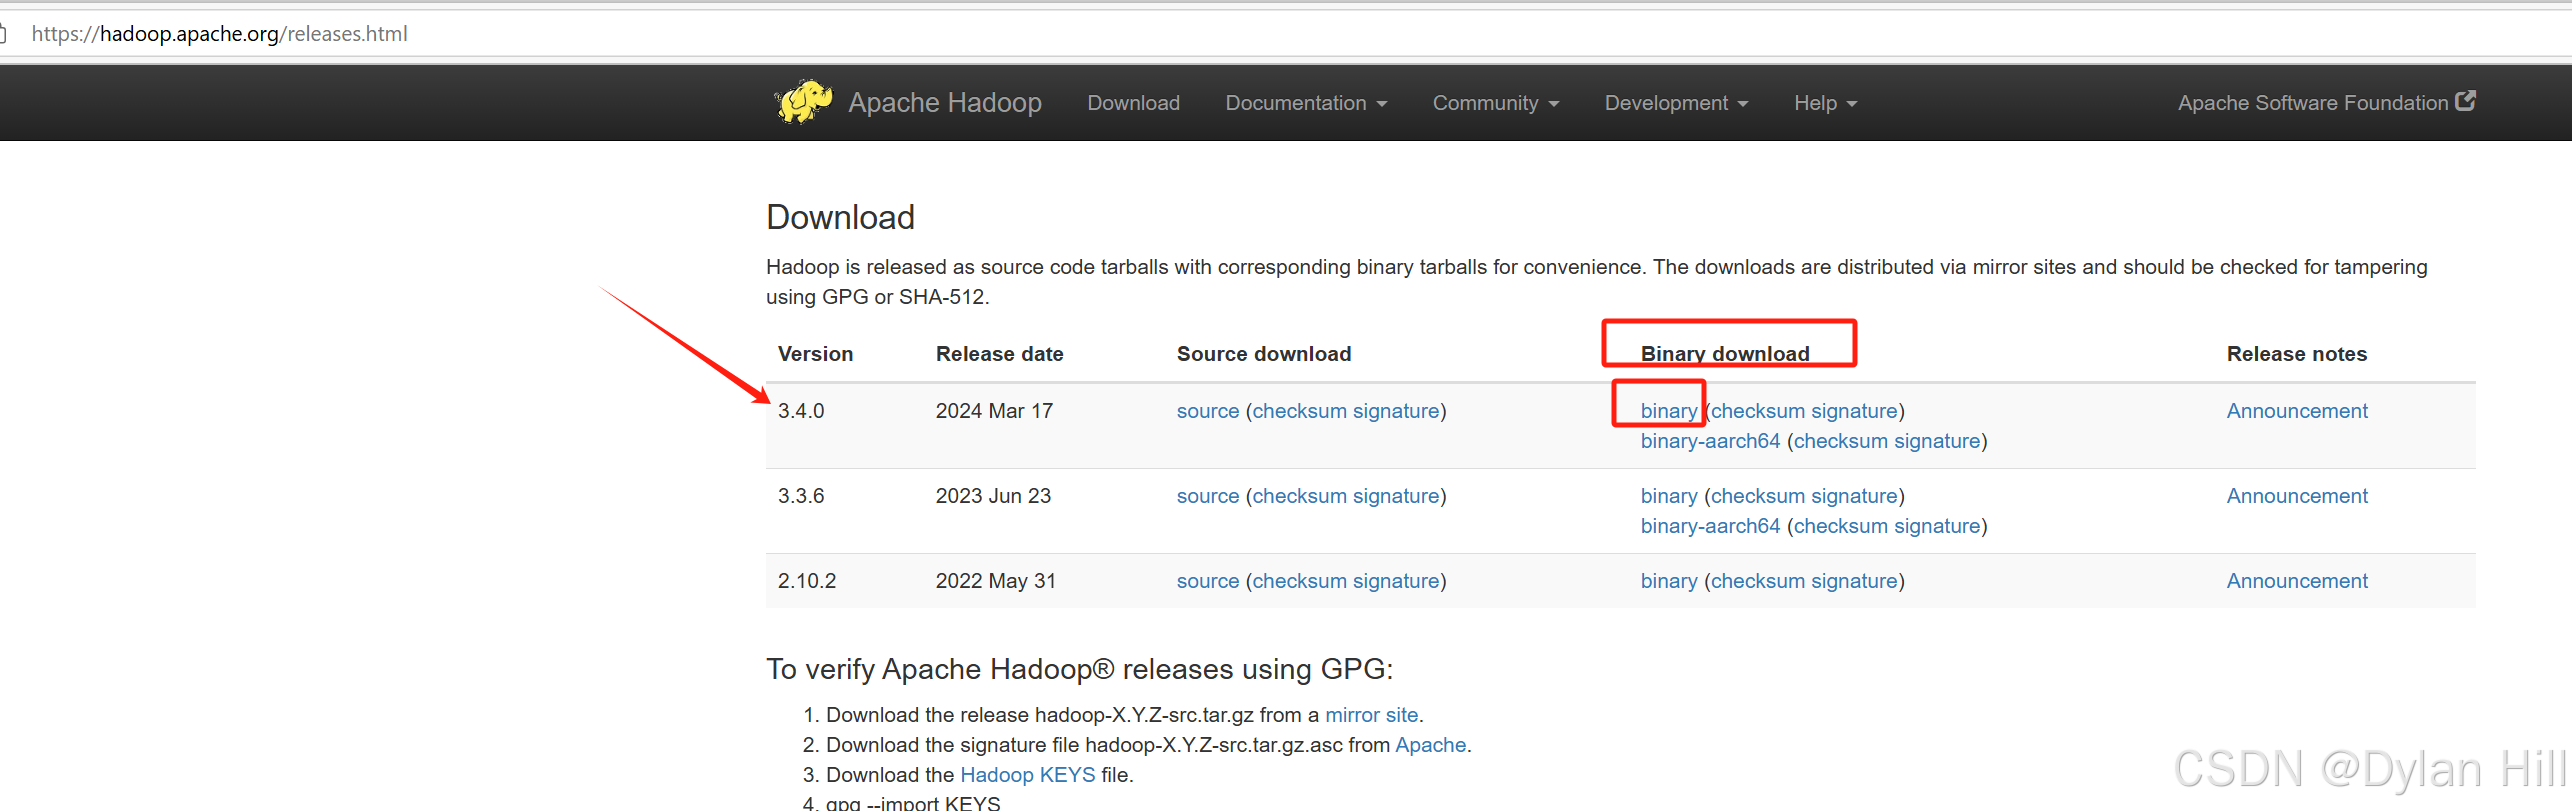Open binary checksum for version 3.3.6
Viewport: 2572px width, 811px height.
(1758, 496)
